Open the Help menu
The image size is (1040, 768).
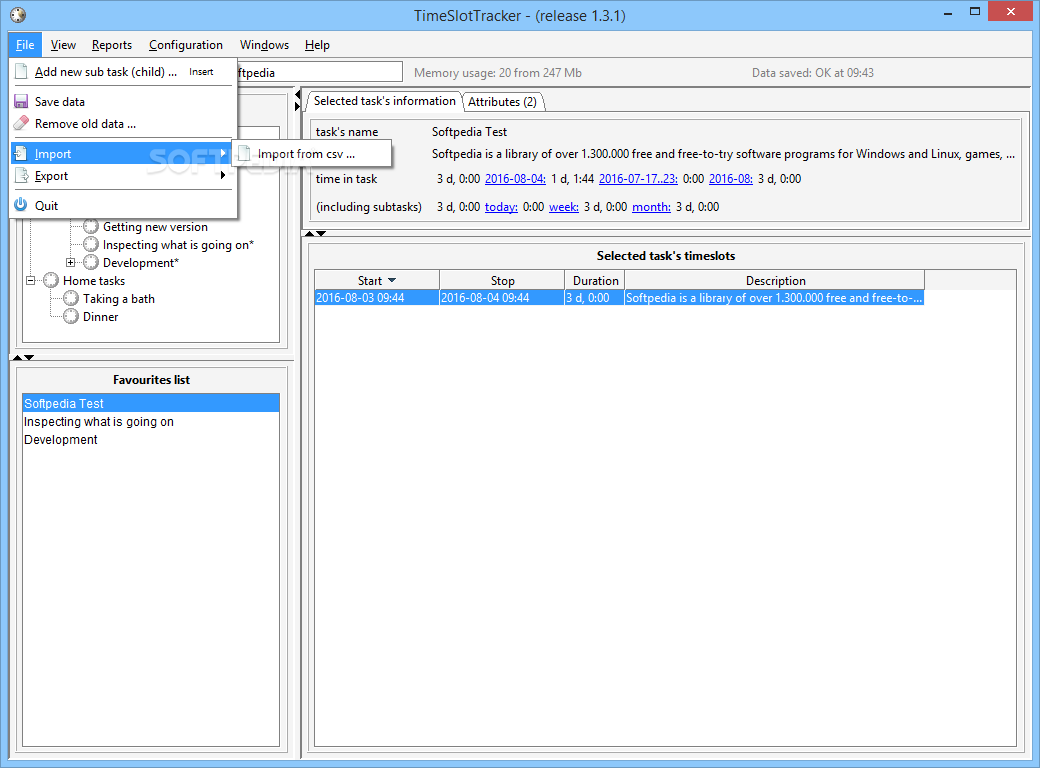coord(317,45)
